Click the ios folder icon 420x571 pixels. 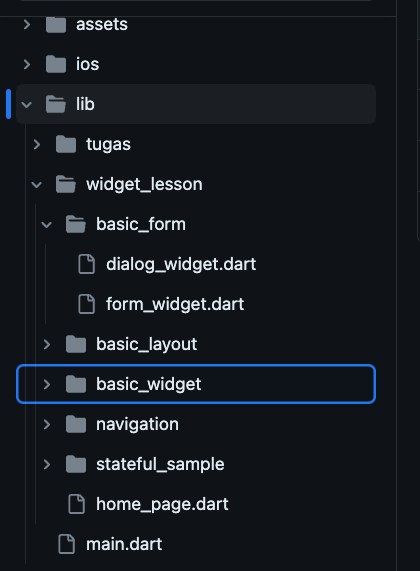[56, 64]
